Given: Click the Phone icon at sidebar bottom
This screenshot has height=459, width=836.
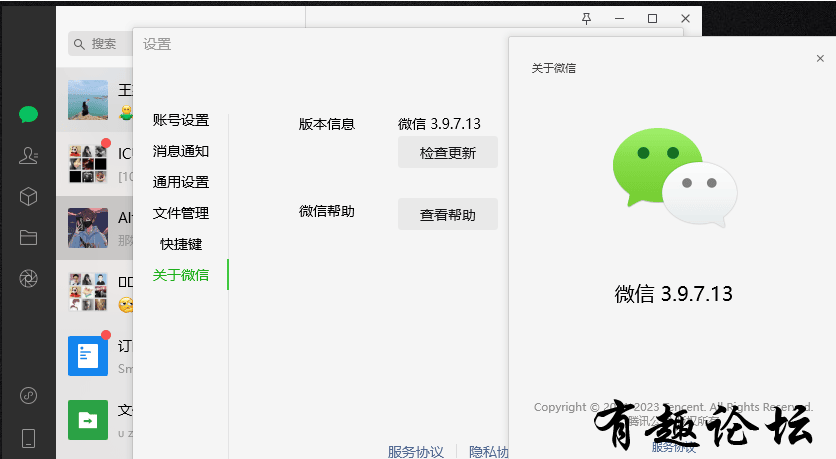Looking at the screenshot, I should (28, 438).
